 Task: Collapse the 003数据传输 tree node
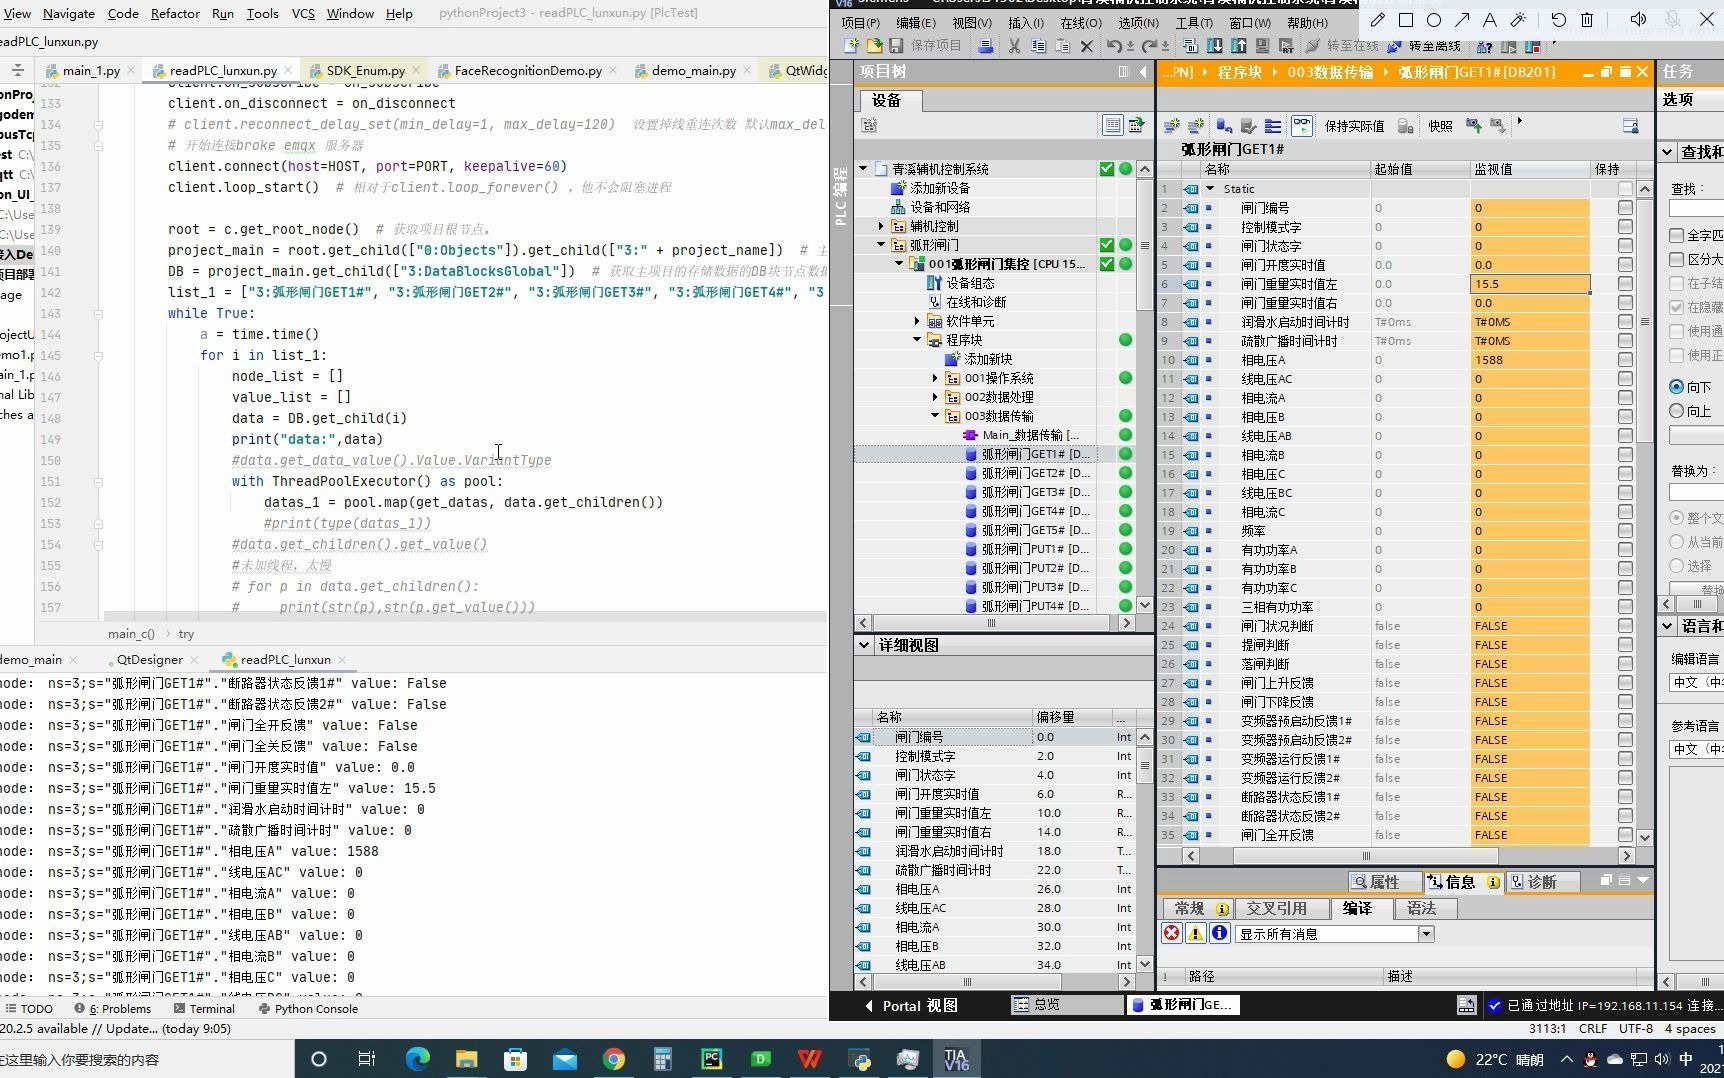(x=933, y=415)
